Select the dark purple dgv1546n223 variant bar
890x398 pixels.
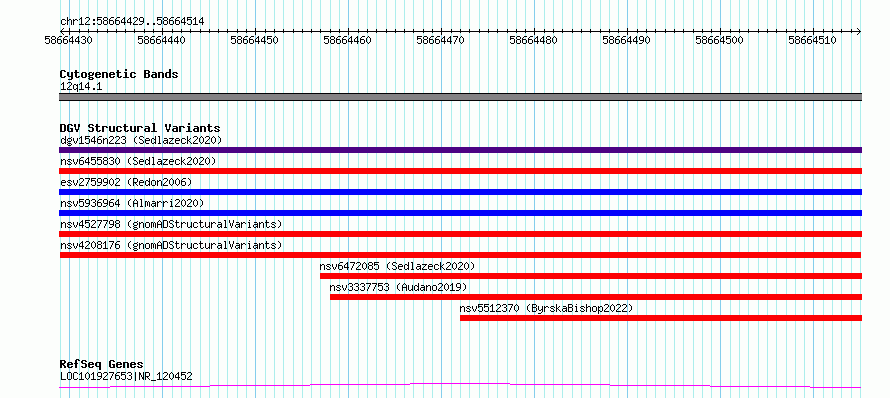460,150
